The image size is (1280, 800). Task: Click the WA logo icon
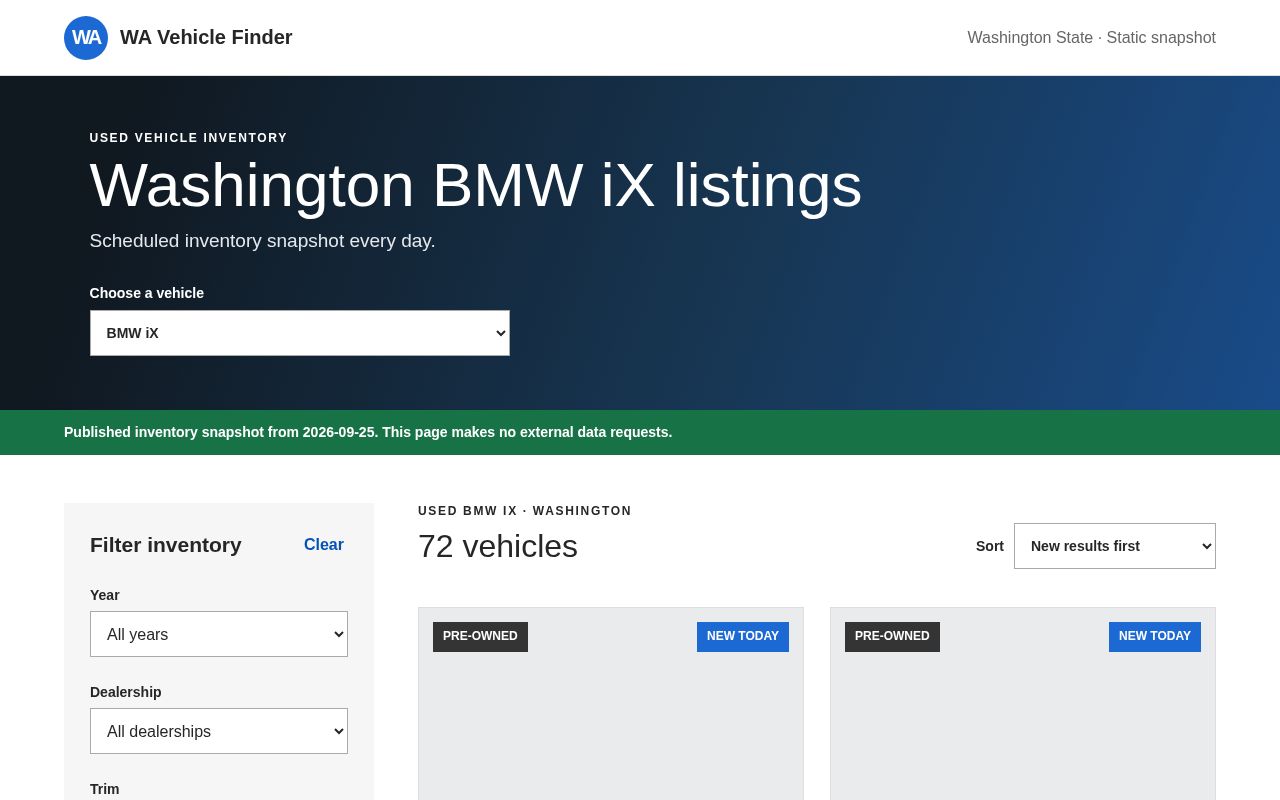pyautogui.click(x=86, y=38)
